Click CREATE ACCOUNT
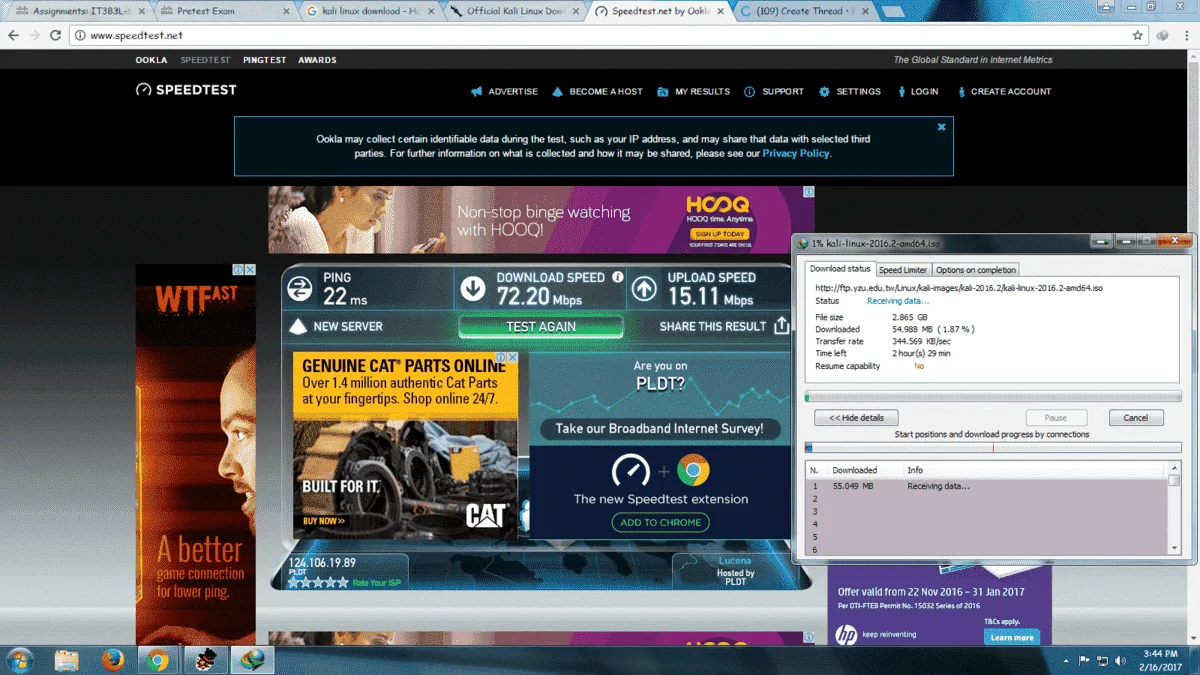 click(1003, 92)
